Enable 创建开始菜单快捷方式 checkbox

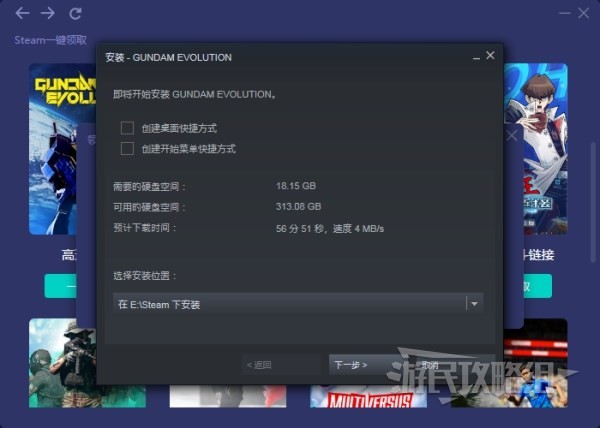pyautogui.click(x=127, y=148)
